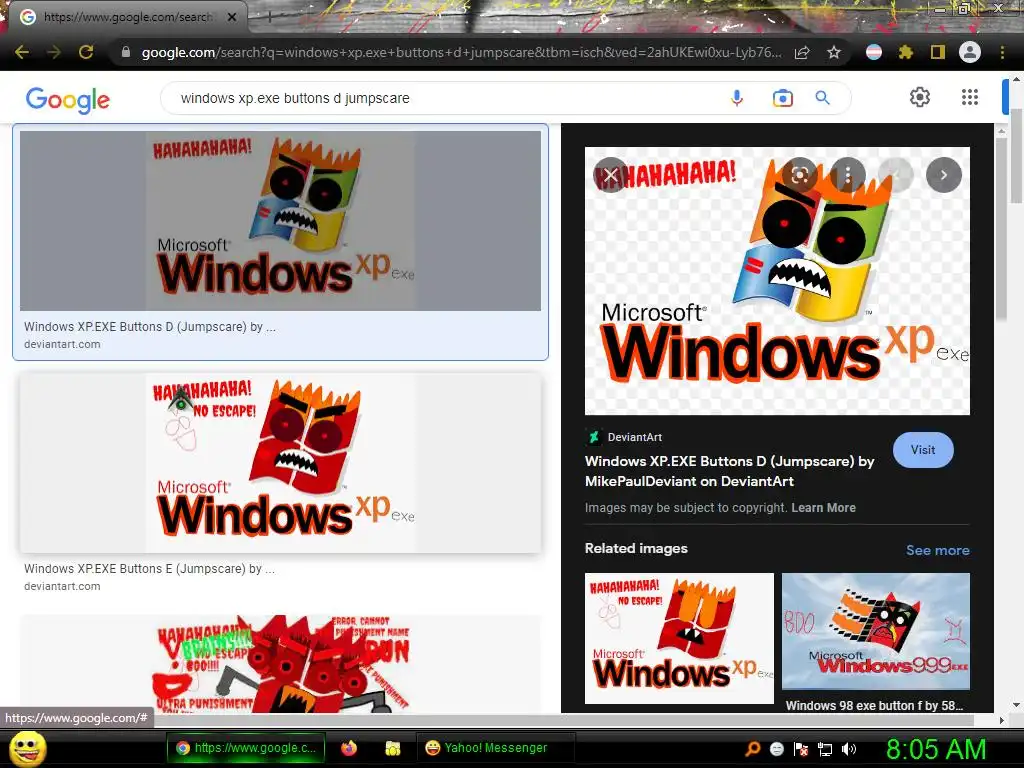Open Google quick settings gear

click(x=920, y=97)
